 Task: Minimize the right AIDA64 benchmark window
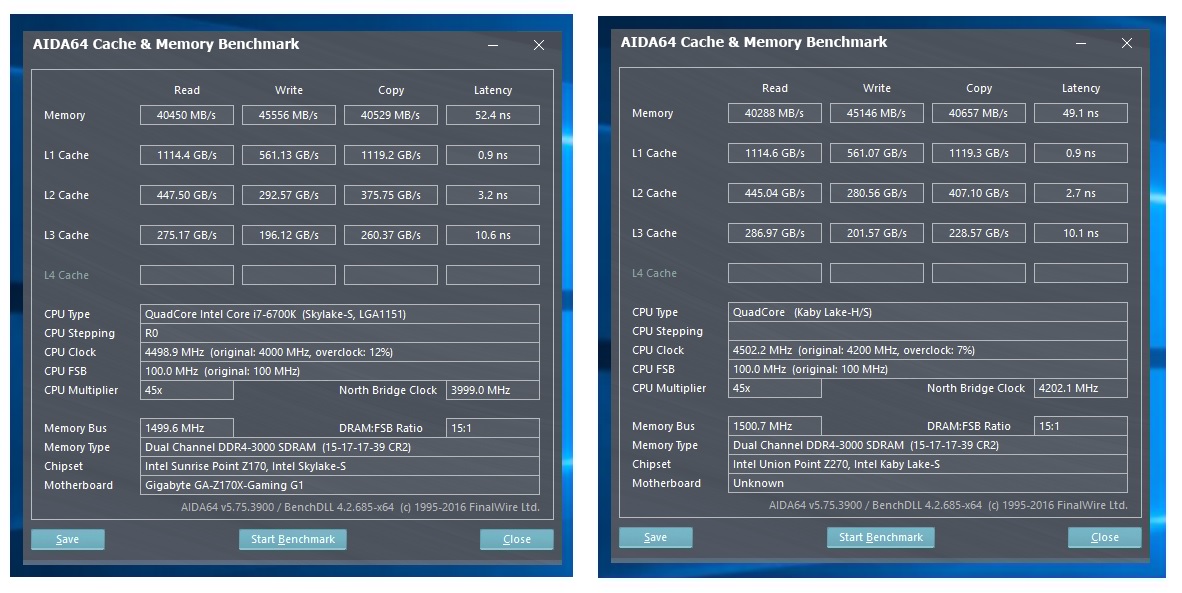(1080, 43)
